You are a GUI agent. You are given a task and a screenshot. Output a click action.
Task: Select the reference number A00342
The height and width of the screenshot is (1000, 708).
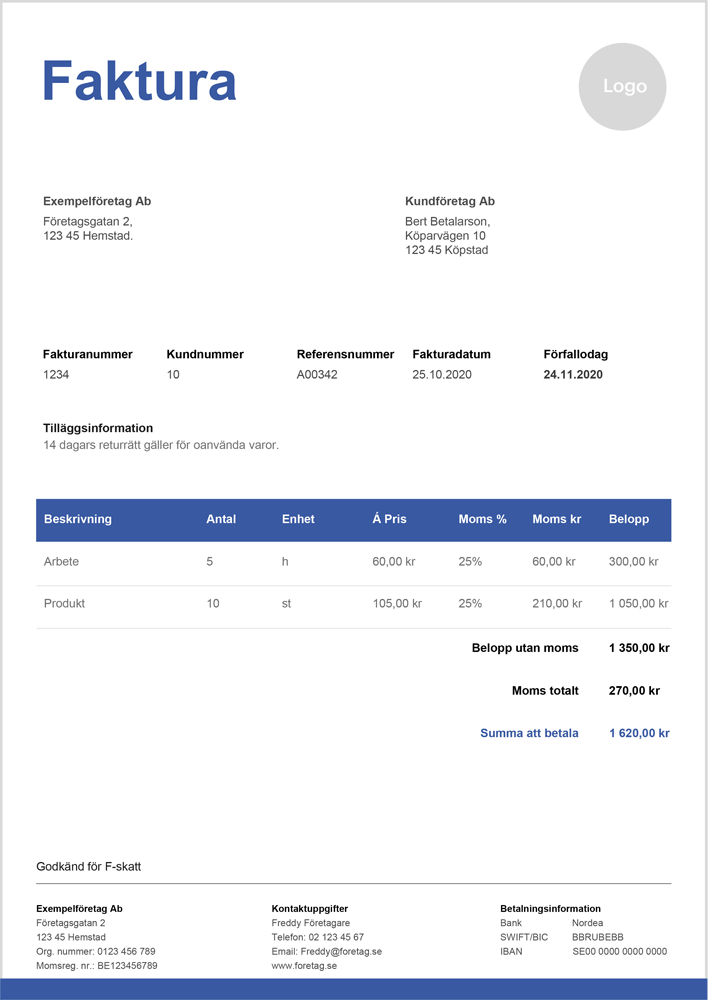(317, 375)
